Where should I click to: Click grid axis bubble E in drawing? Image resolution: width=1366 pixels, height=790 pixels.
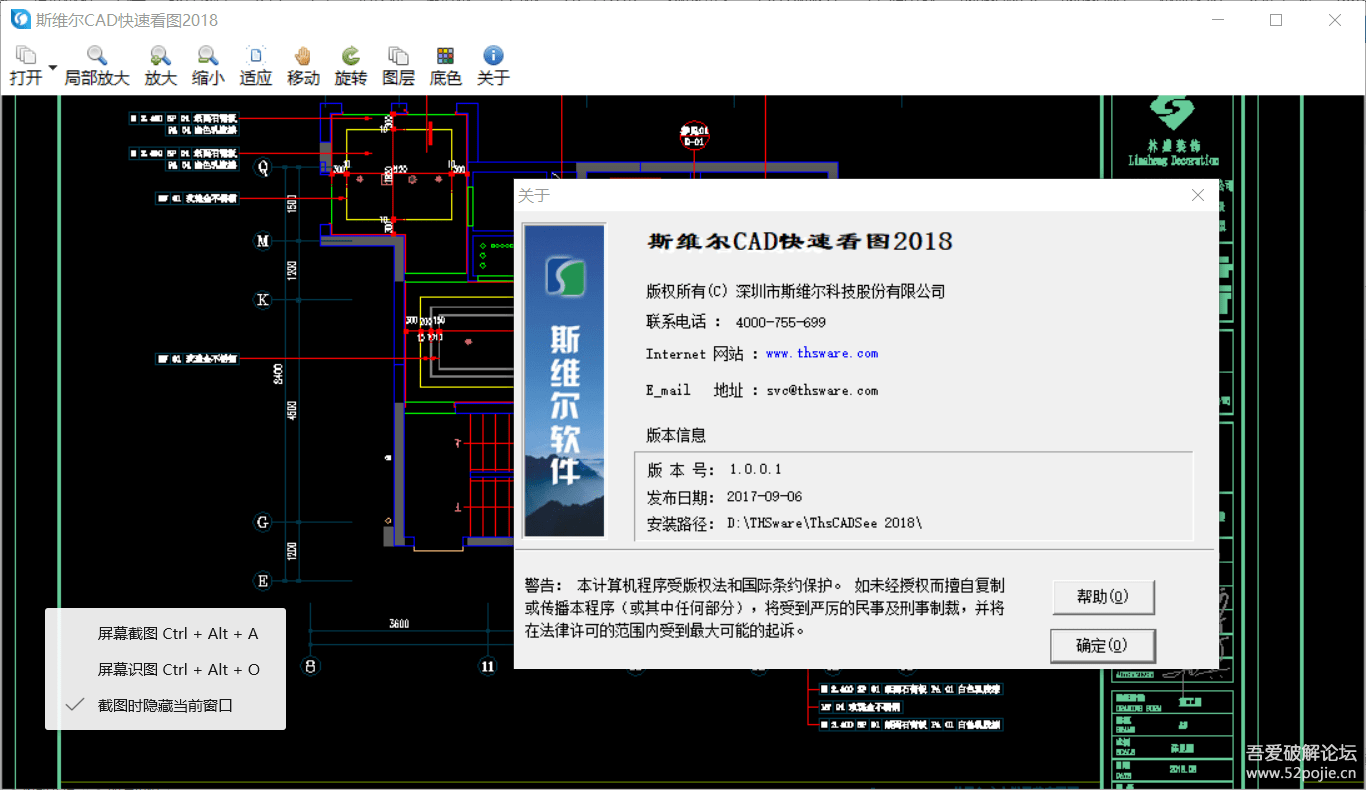263,581
